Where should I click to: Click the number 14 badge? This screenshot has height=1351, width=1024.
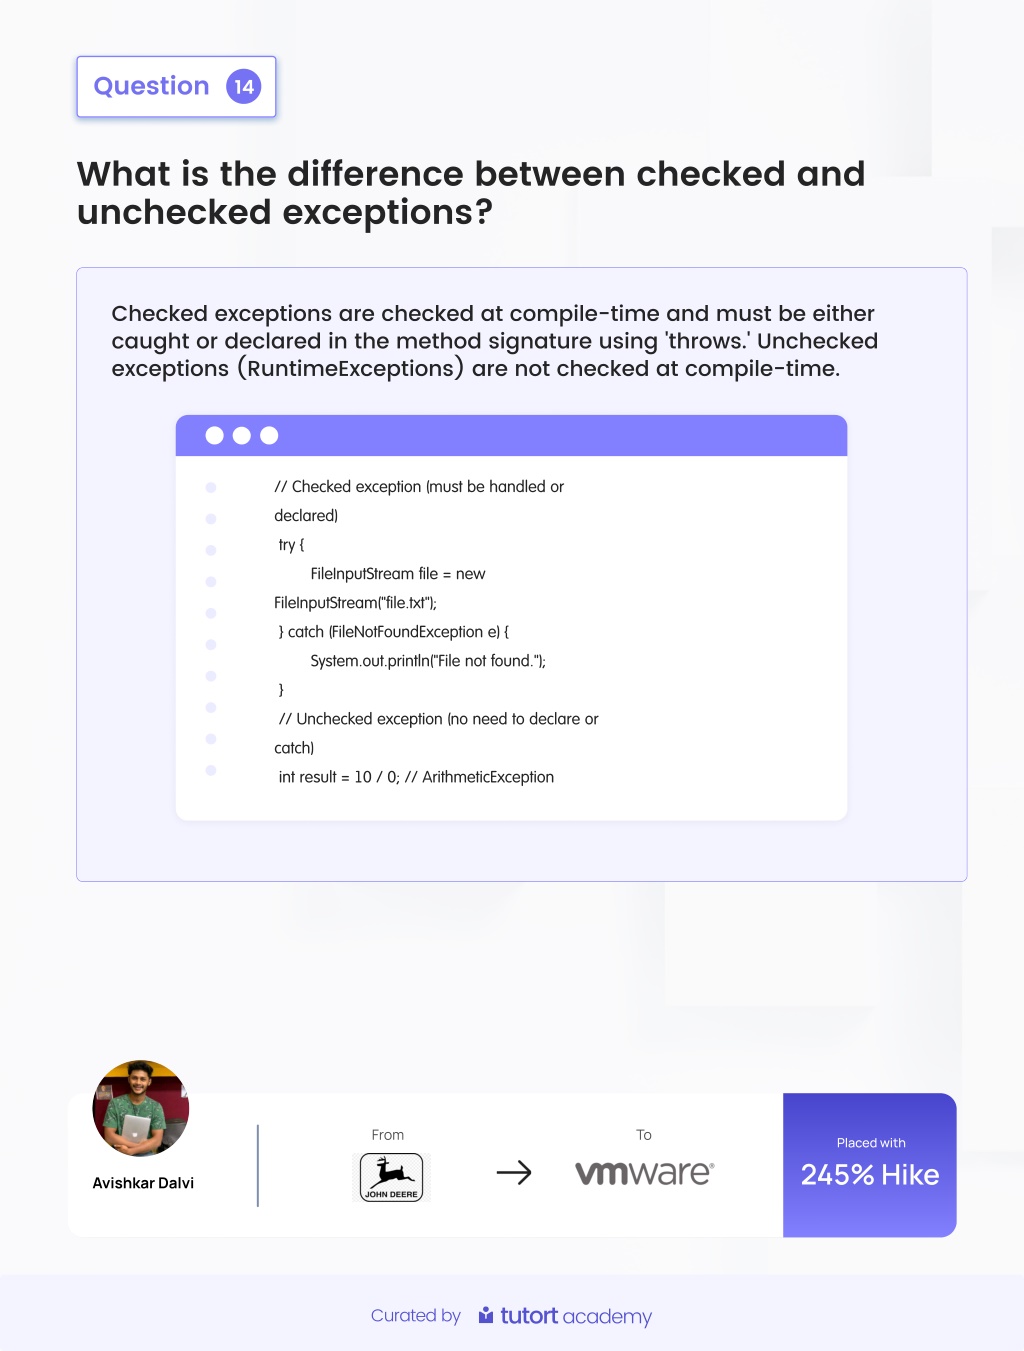point(244,87)
